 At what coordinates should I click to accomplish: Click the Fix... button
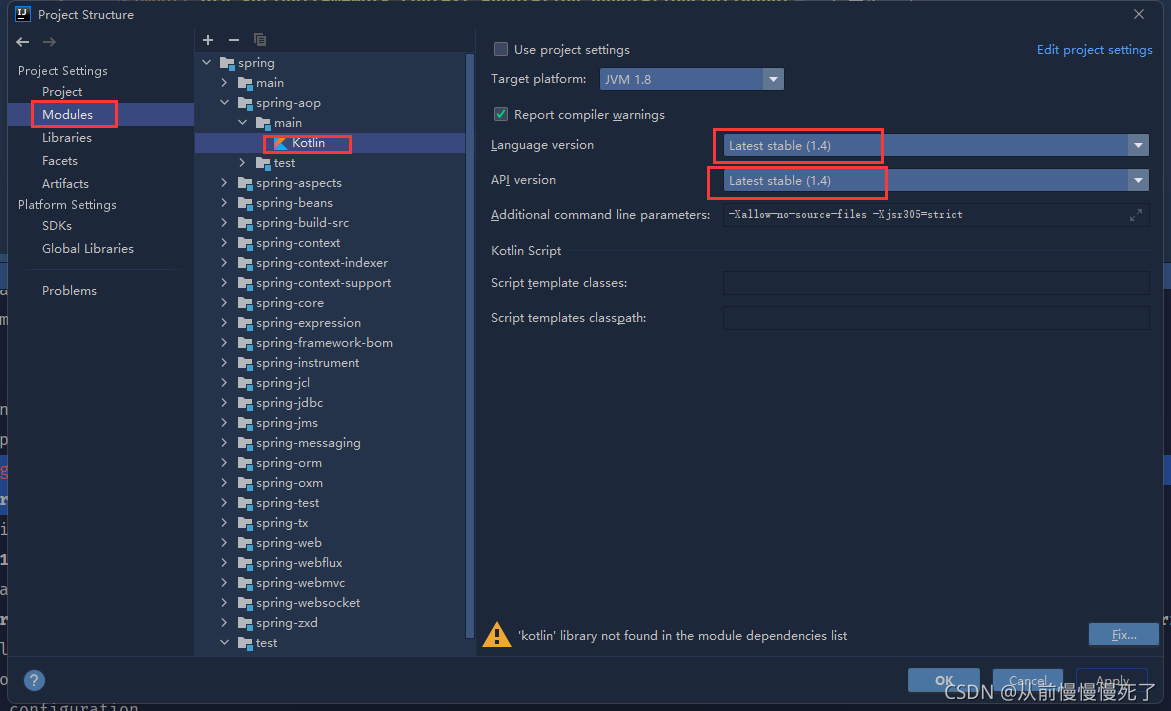[x=1124, y=635]
